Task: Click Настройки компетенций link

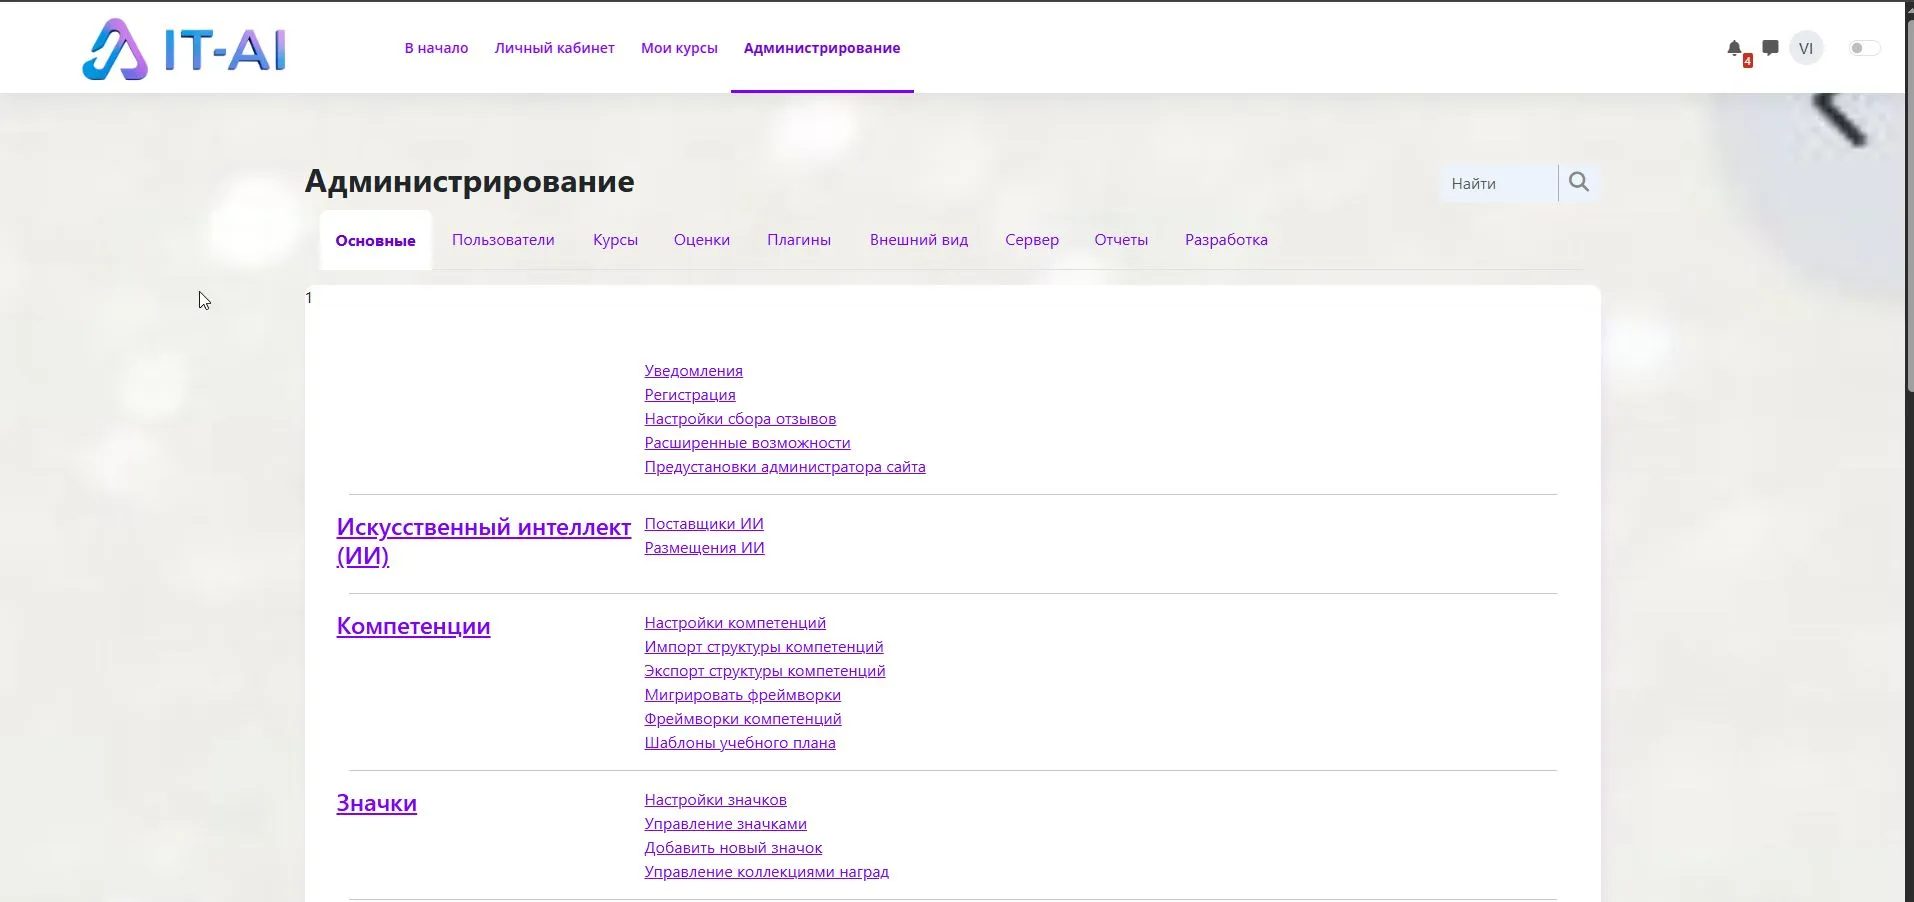Action: pyautogui.click(x=734, y=622)
